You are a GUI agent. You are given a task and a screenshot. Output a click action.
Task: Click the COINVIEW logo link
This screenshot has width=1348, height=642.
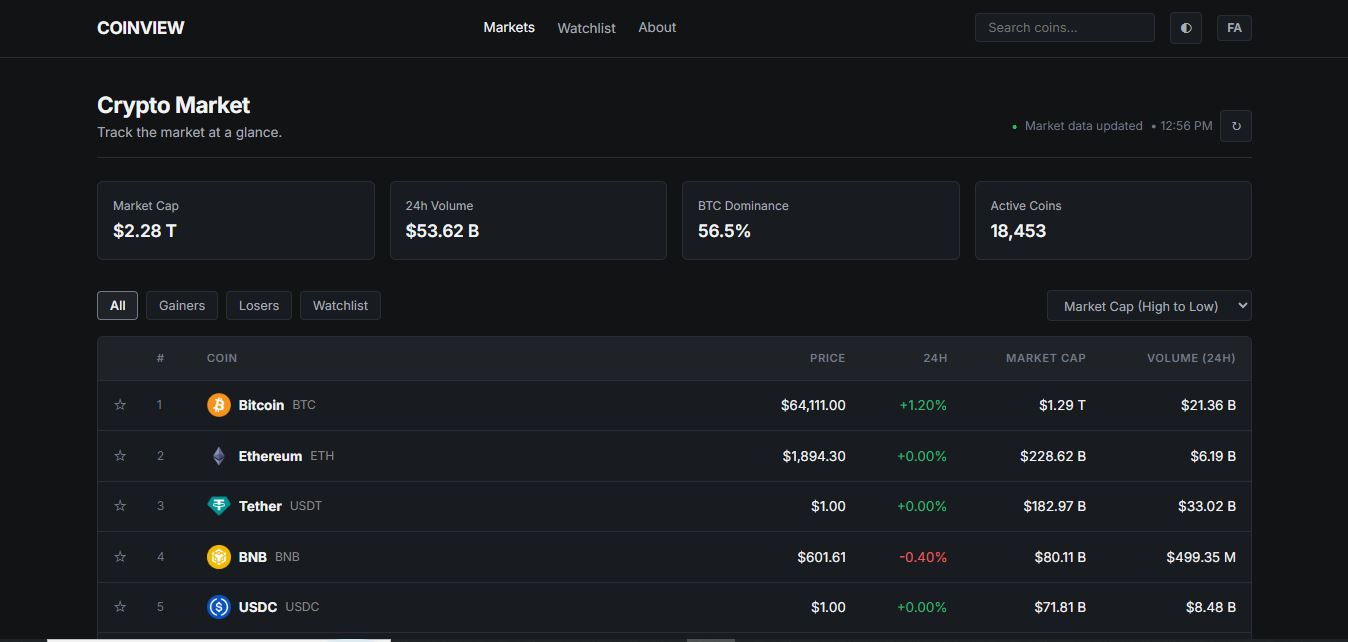coord(141,28)
